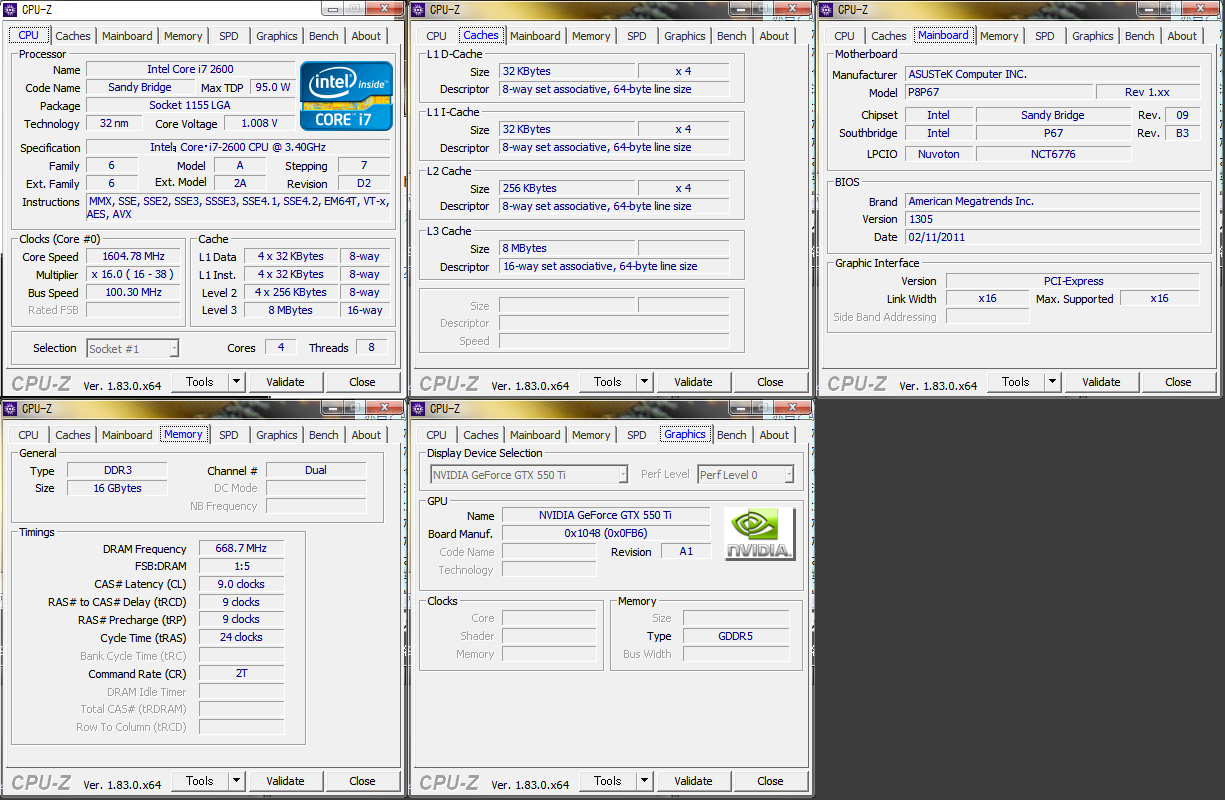Click the NVIDIA logo in the Graphics window
Screen dimensions: 1225x800
coord(760,534)
